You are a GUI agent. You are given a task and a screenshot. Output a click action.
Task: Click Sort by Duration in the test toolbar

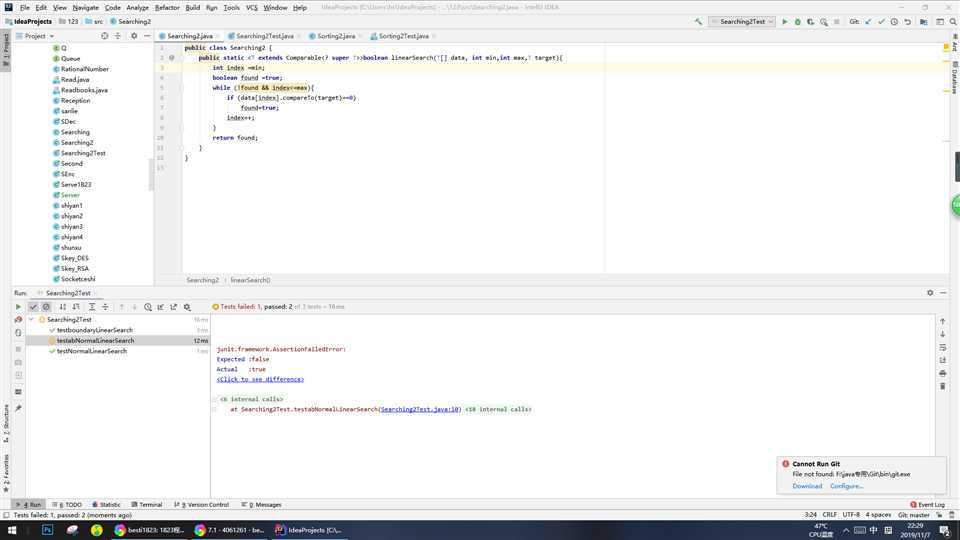pos(76,307)
